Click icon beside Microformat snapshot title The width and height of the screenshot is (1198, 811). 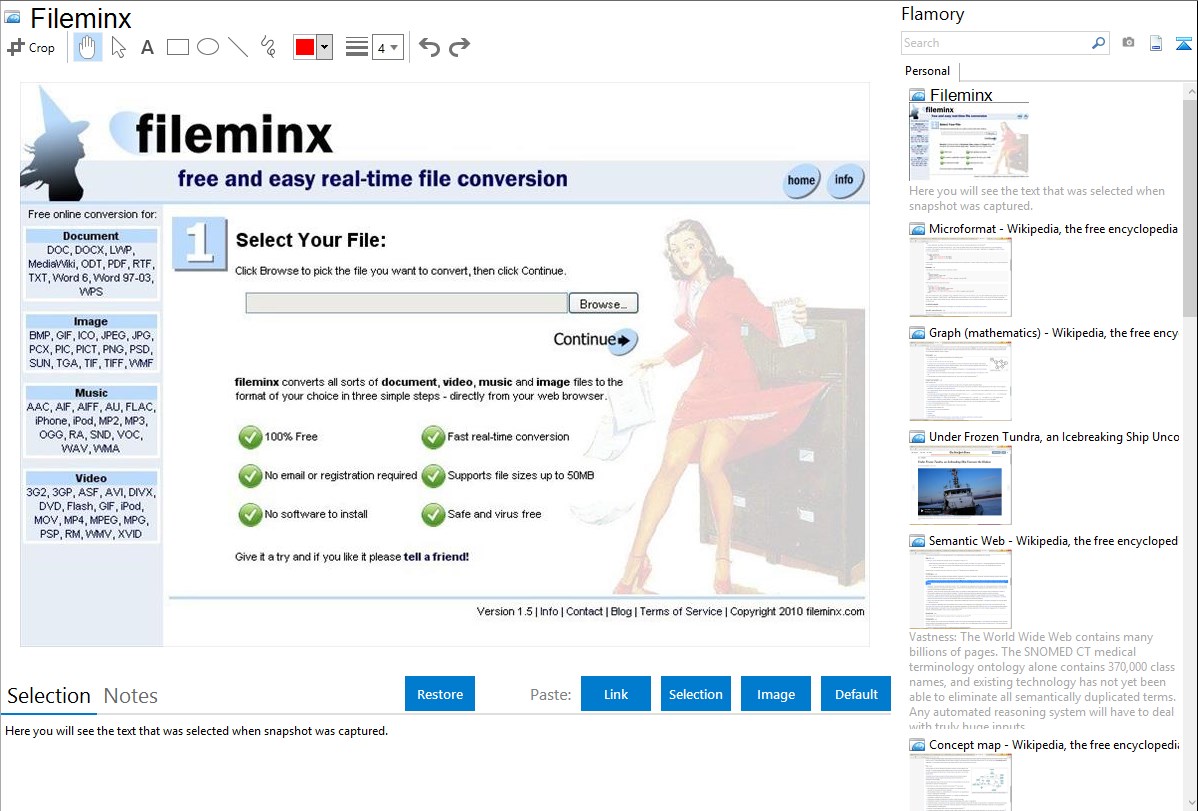[917, 229]
